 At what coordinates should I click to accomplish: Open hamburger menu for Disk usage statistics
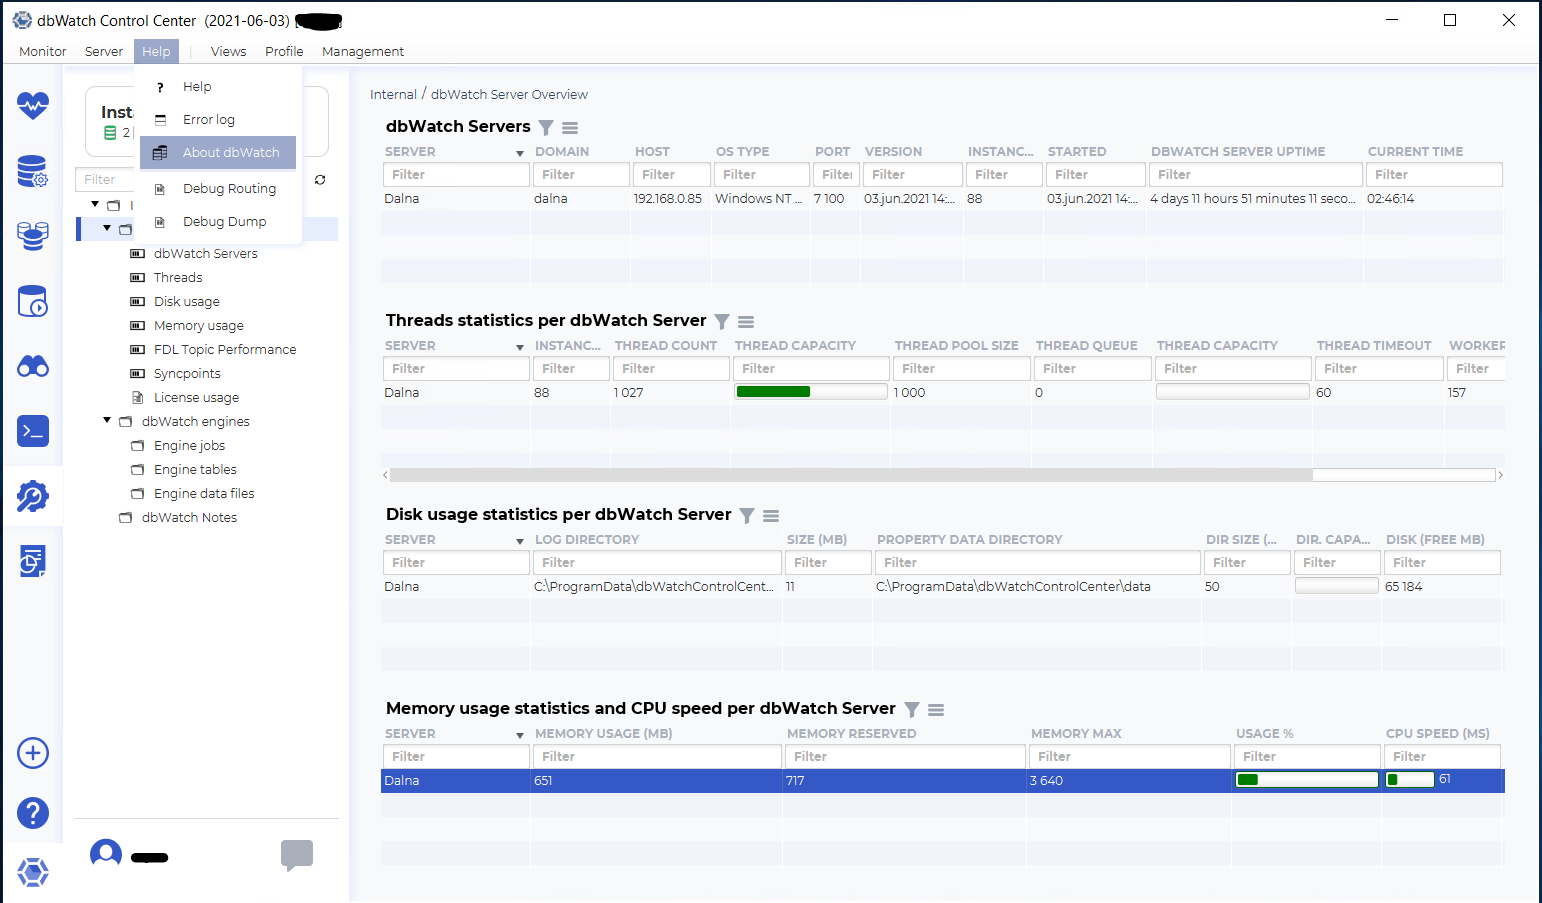[771, 516]
